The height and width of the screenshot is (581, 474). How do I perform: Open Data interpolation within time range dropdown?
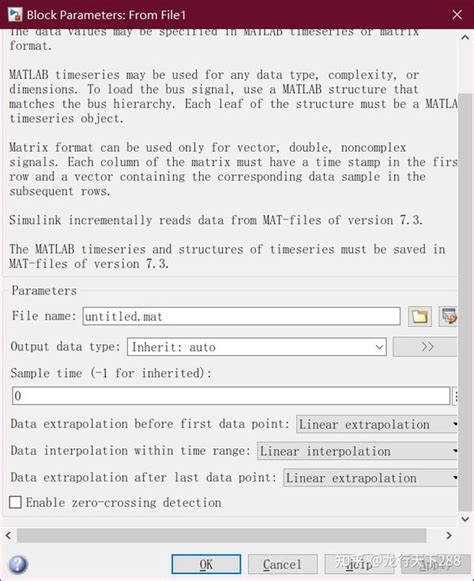tap(358, 451)
